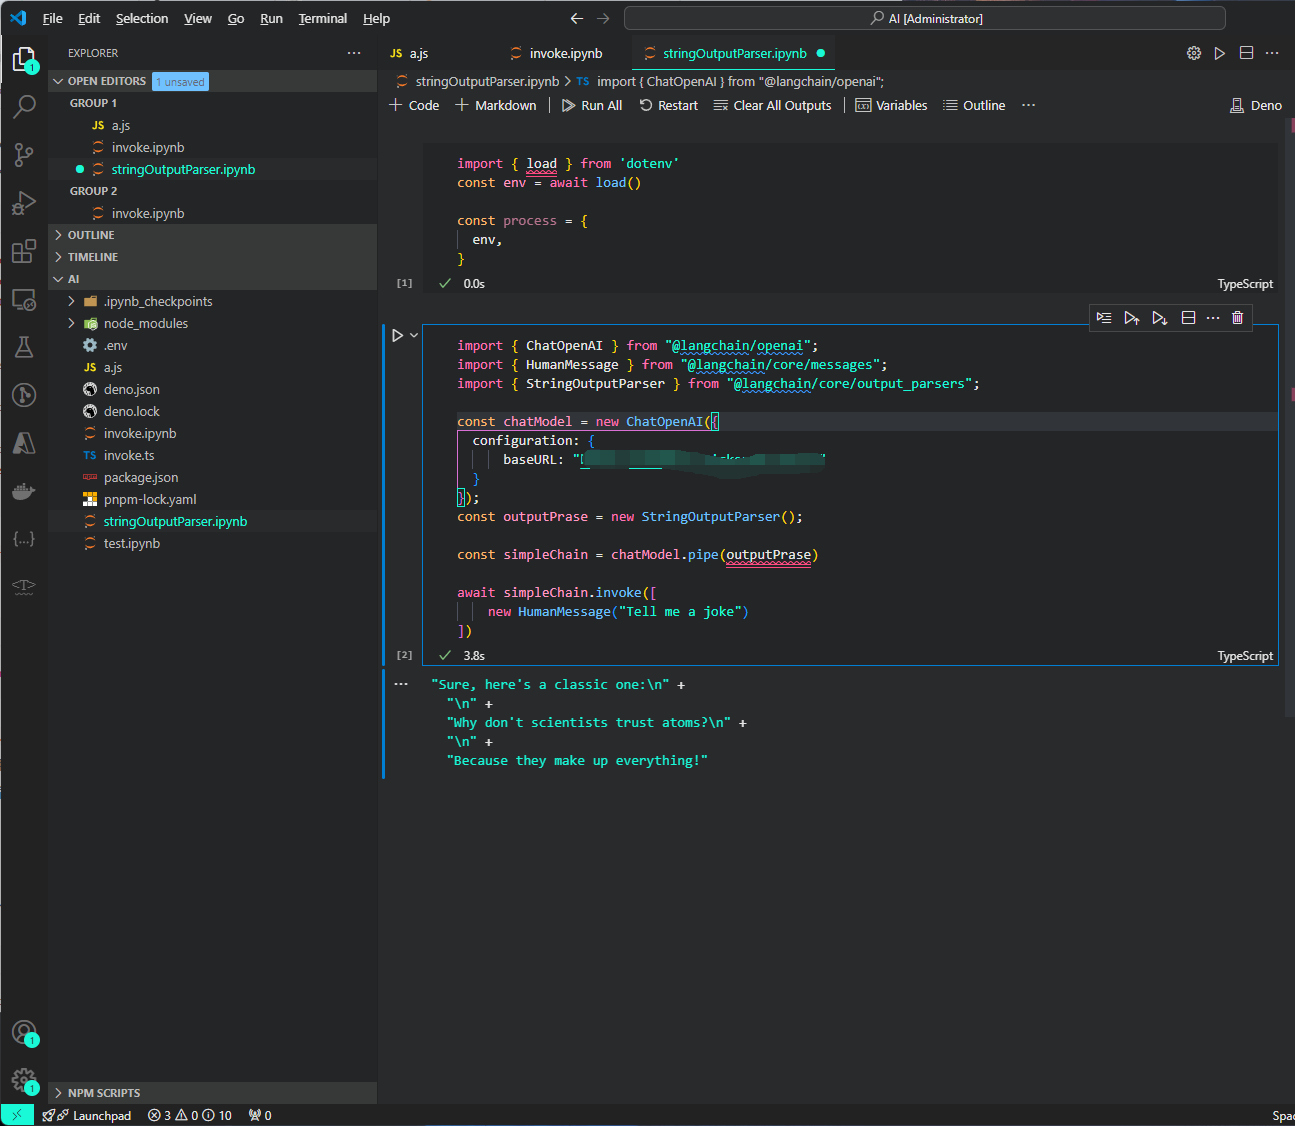Go forward using the navigation arrow

pyautogui.click(x=603, y=18)
